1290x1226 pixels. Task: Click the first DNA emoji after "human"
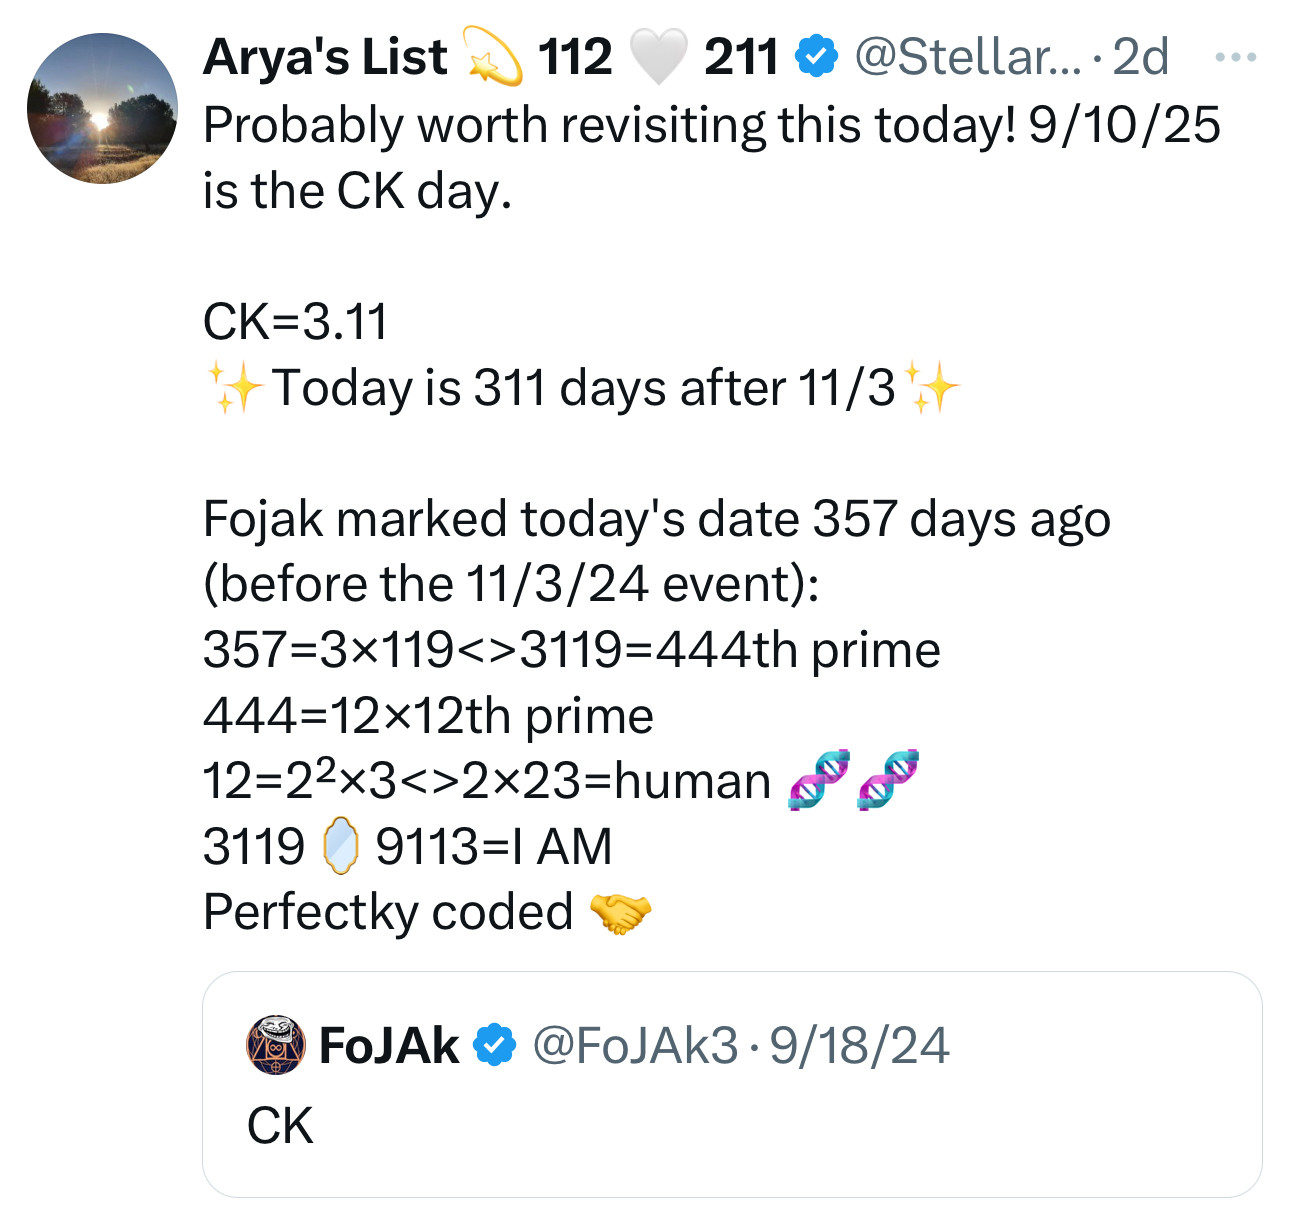click(x=818, y=780)
